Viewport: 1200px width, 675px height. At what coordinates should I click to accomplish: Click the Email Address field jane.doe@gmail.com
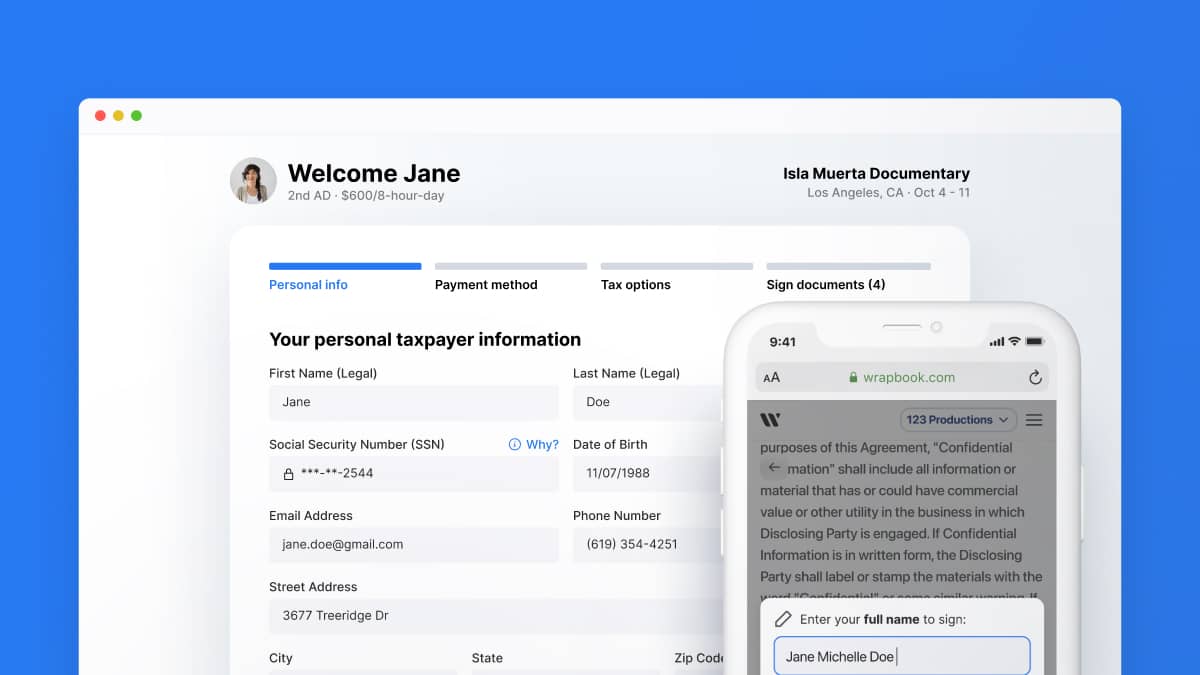coord(414,544)
